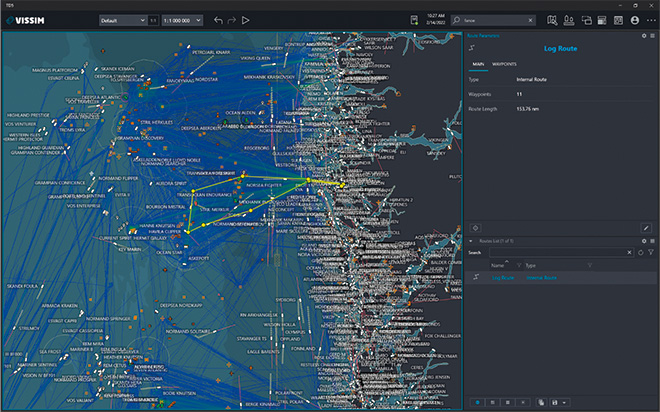The width and height of the screenshot is (660, 412).
Task: Click the second bottom toolbar list button
Action: click(x=492, y=402)
